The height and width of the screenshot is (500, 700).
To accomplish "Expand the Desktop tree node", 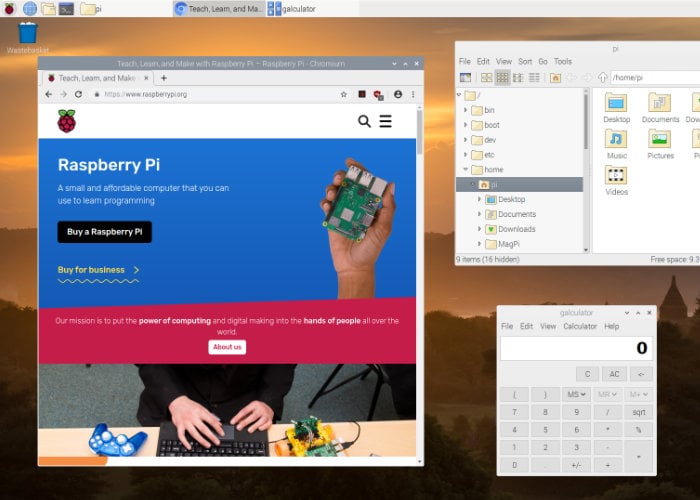I will (479, 199).
